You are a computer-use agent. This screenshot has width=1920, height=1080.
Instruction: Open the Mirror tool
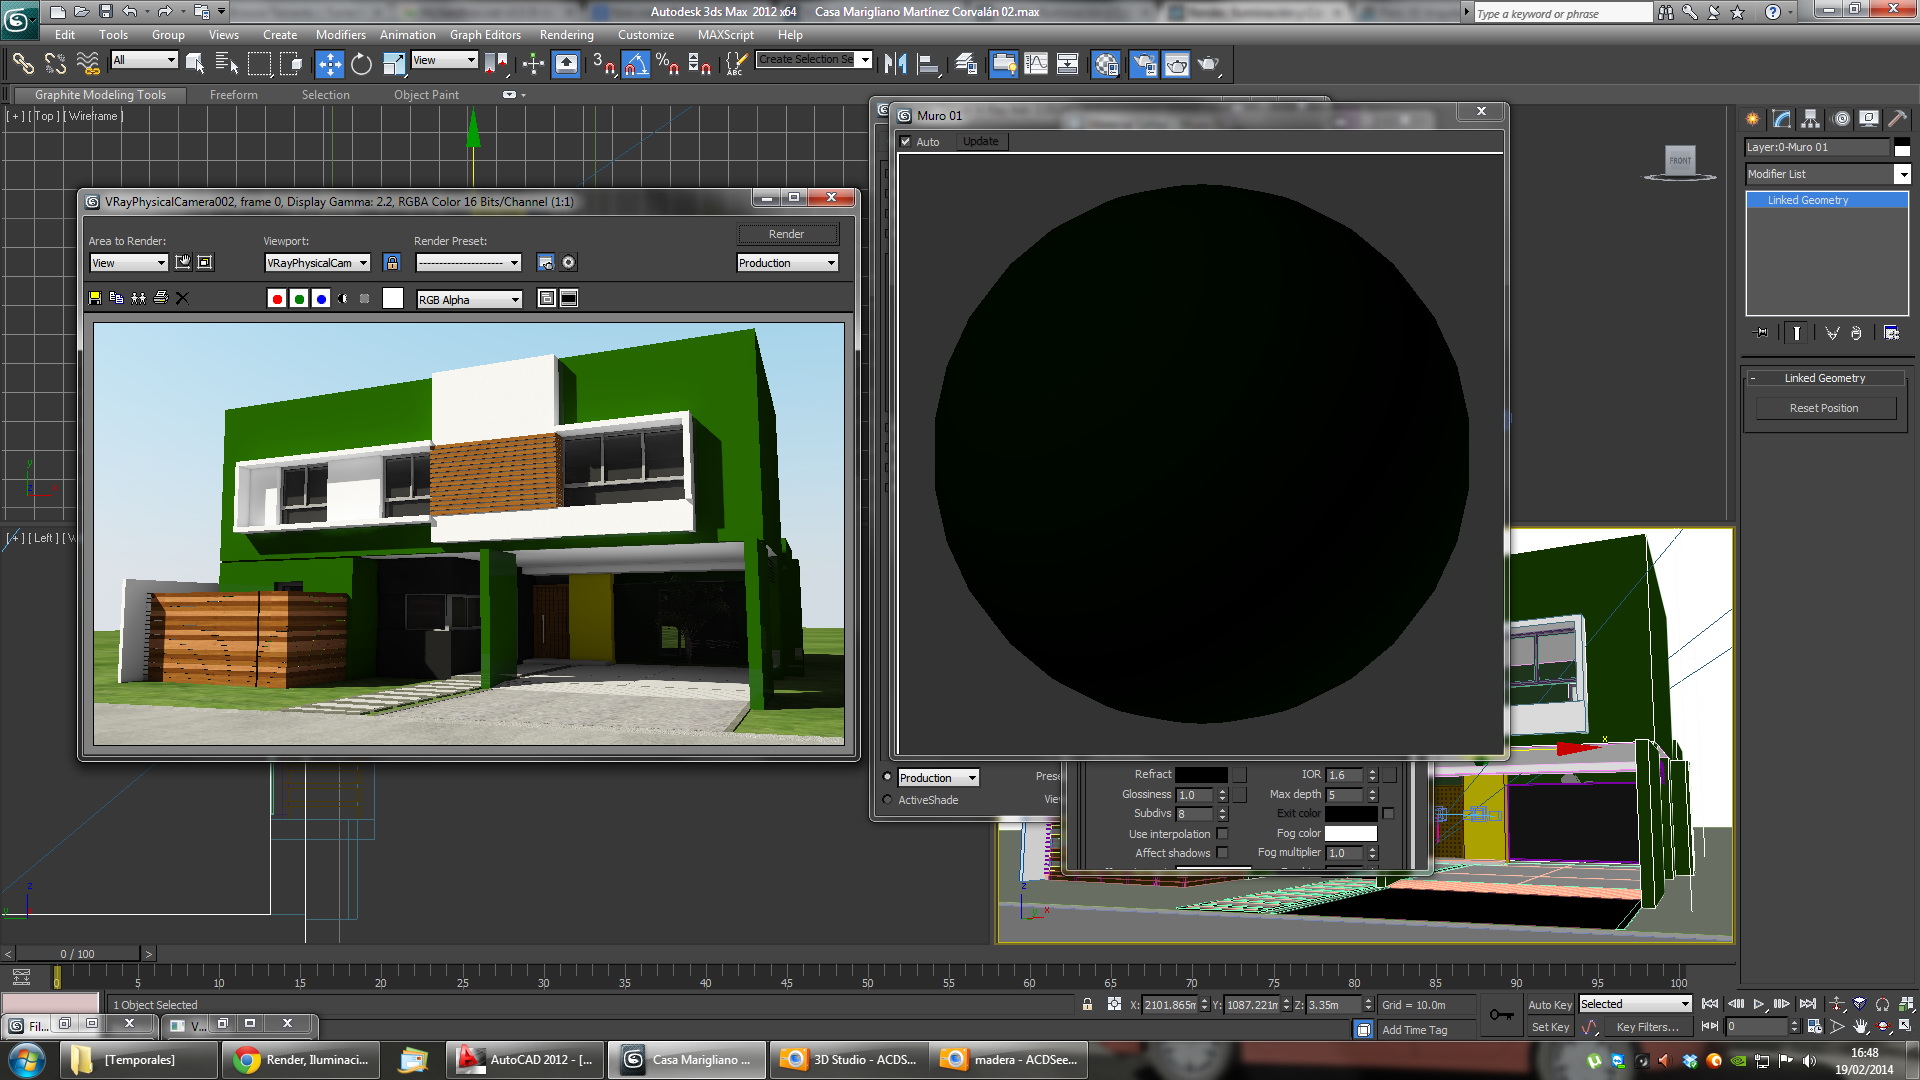[x=895, y=64]
